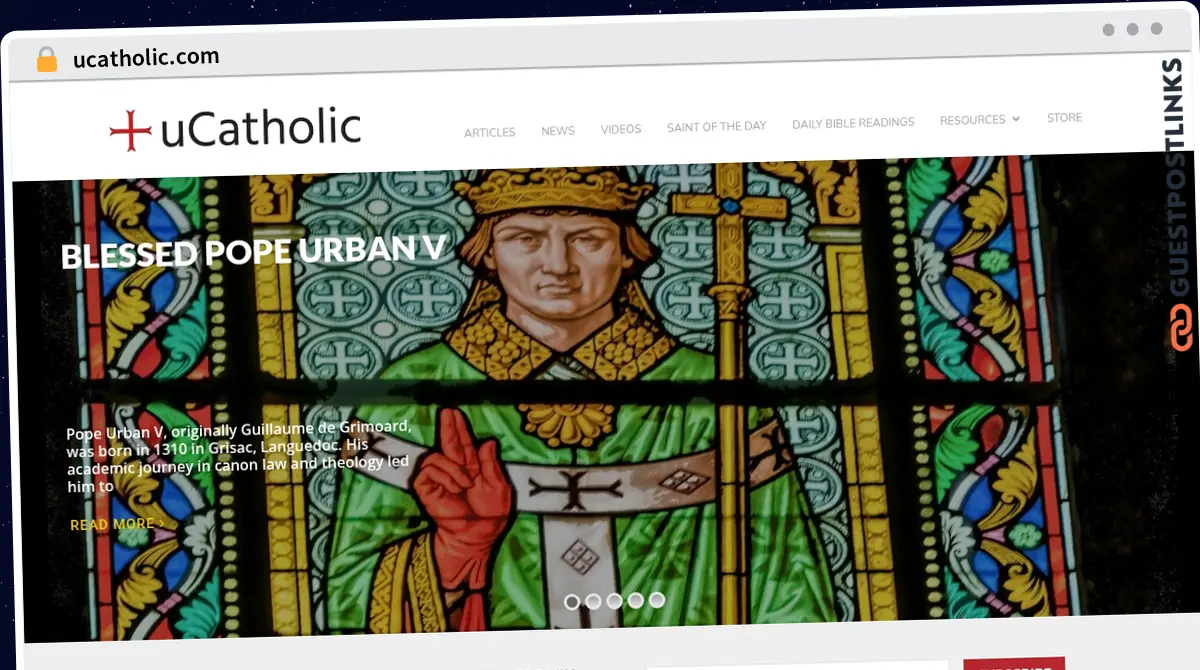
Task: Visit the Store link
Action: pos(1064,117)
